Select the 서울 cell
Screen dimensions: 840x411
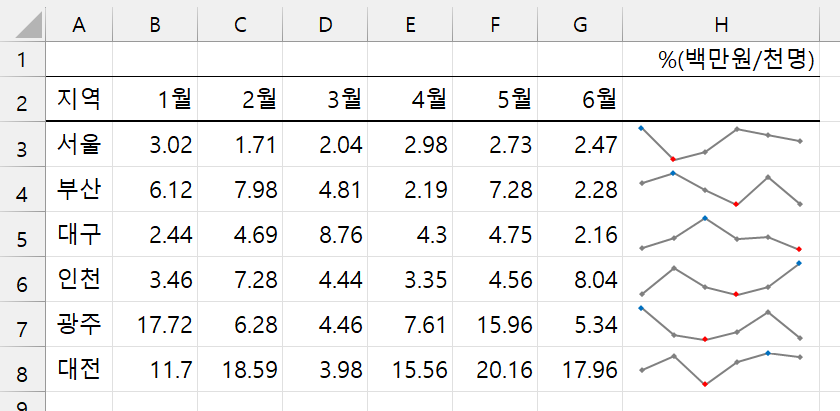point(79,145)
